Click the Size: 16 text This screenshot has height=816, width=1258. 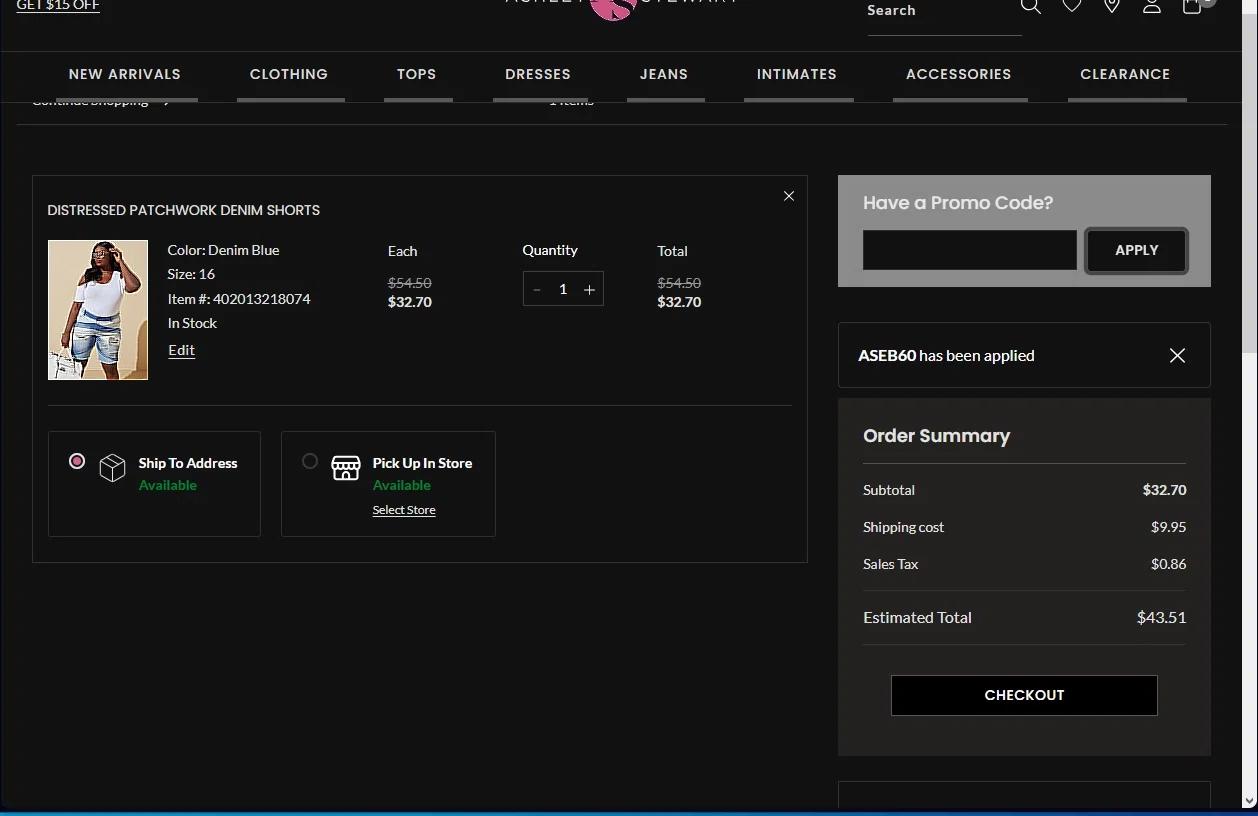click(191, 274)
